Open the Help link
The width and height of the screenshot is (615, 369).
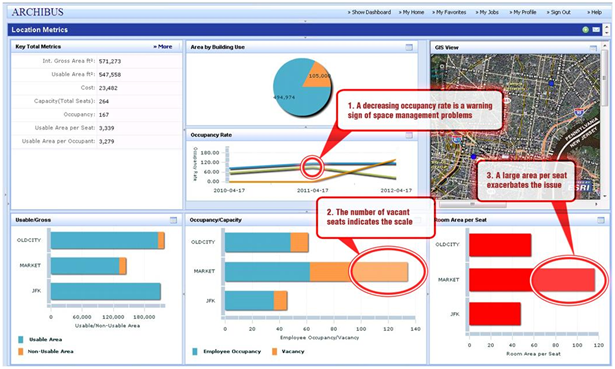point(595,13)
